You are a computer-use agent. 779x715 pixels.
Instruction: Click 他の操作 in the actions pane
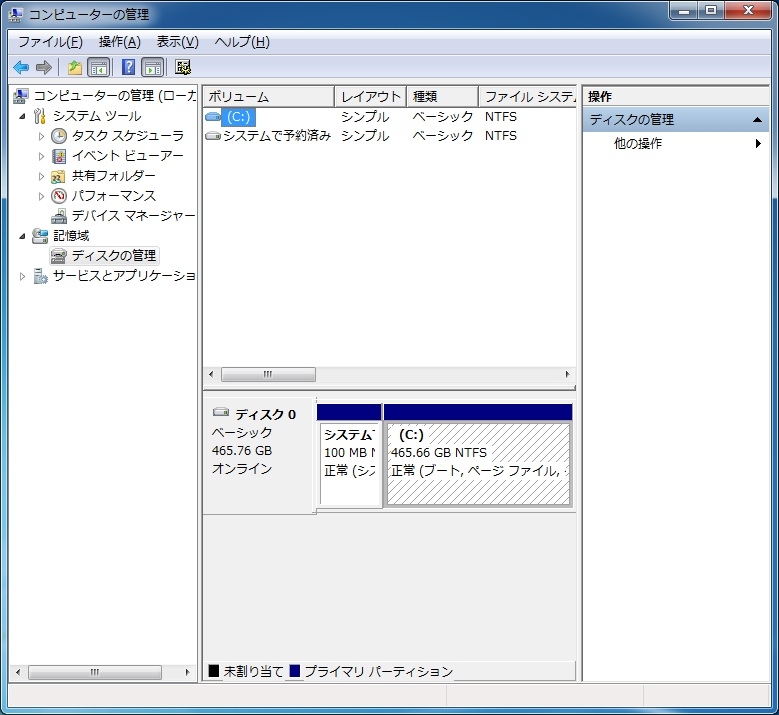[x=637, y=144]
